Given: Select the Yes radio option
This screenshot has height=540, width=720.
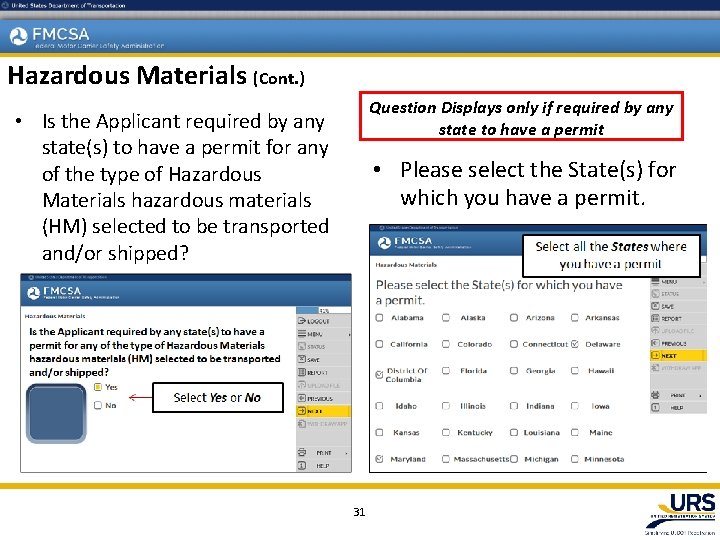Looking at the screenshot, I should coord(98,387).
